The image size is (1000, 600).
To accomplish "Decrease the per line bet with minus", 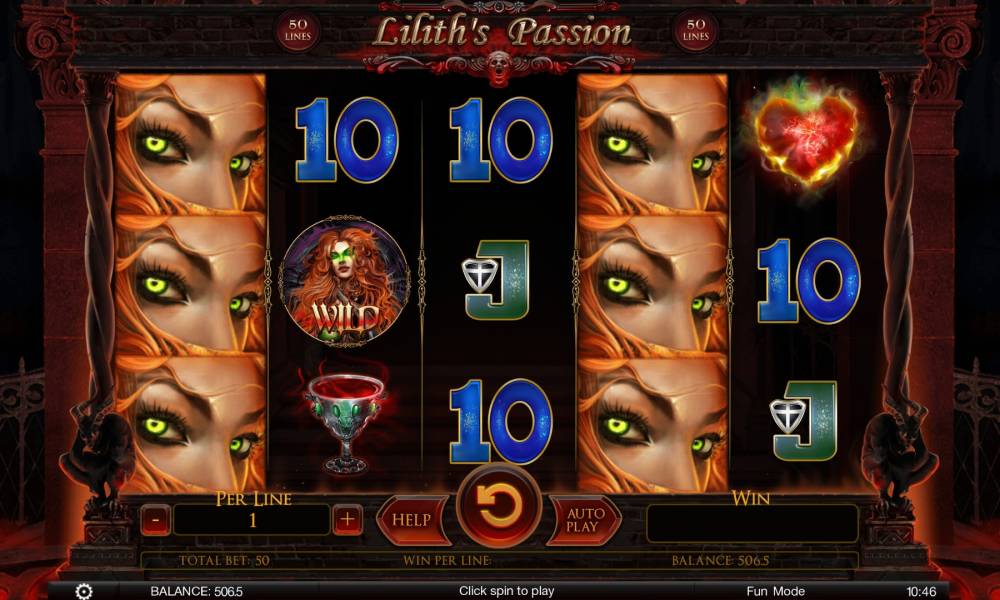I will (156, 520).
